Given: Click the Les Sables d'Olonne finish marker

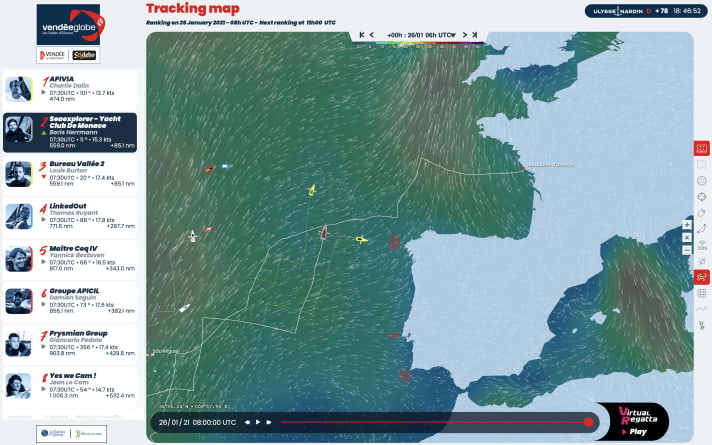Looking at the screenshot, I should point(524,168).
